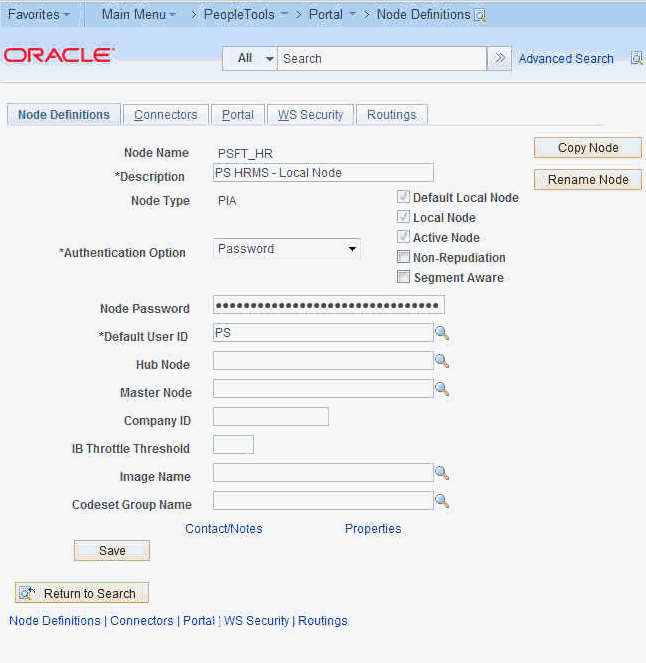
Task: Click the bottom Routings link
Action: 323,621
